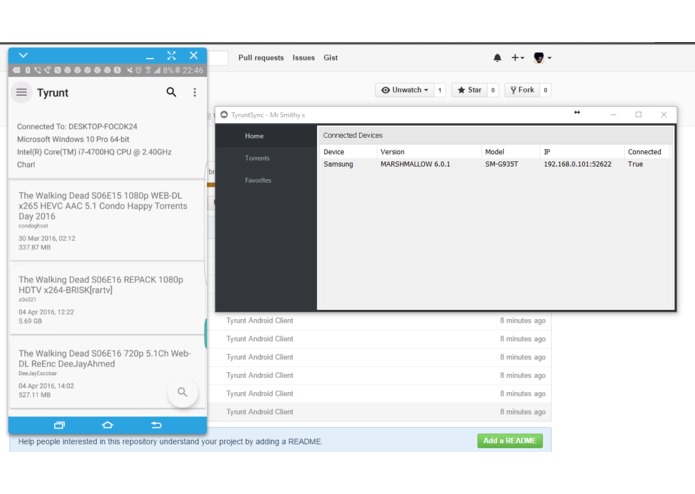Sort by the Connected column header
The image size is (695, 494).
pos(648,152)
